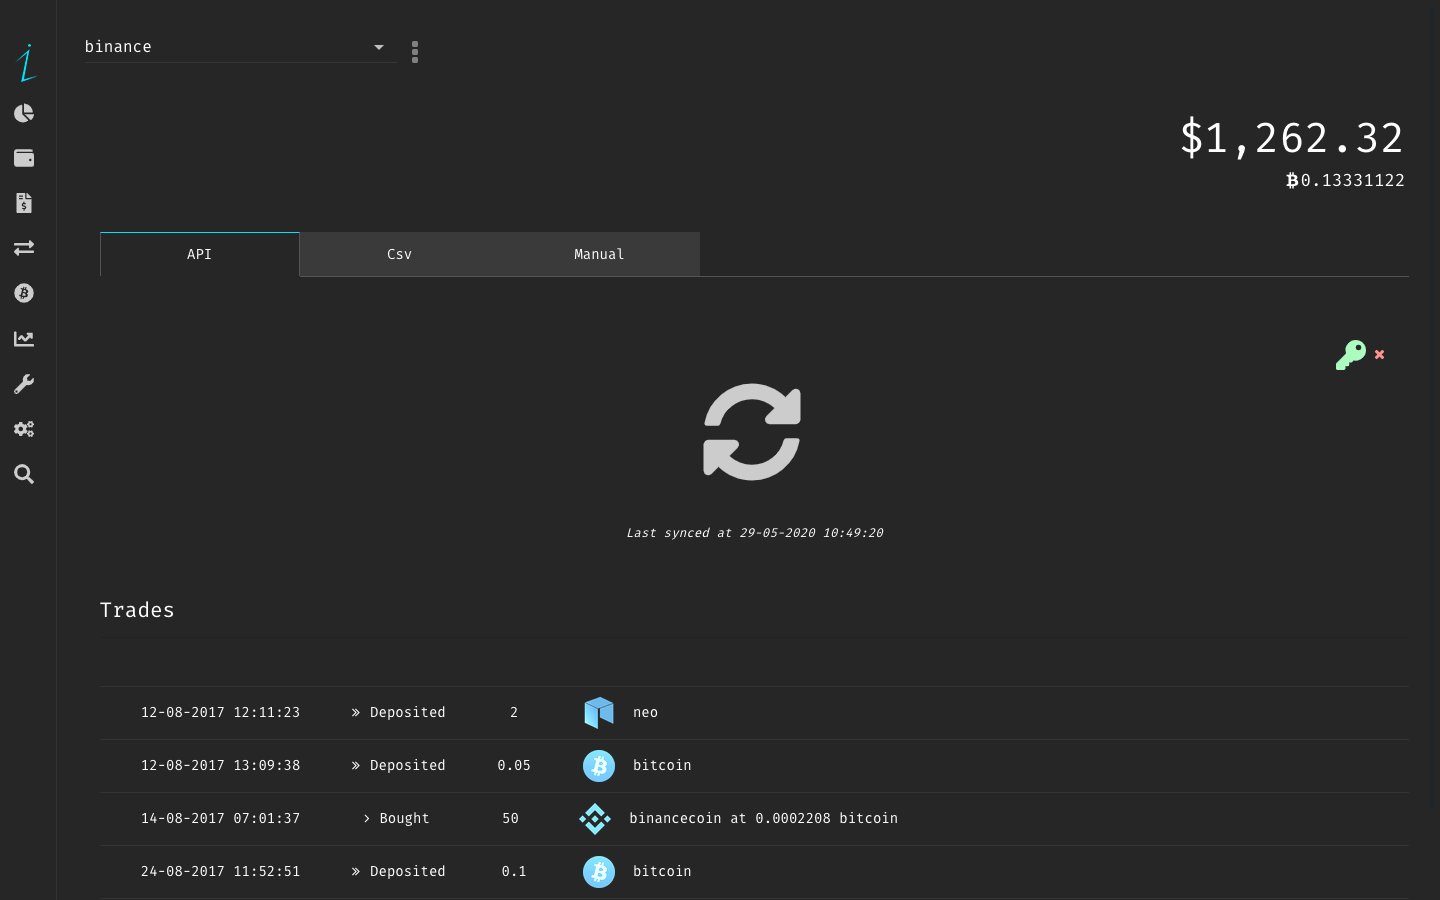Click amount 2 in neo row
1440x900 pixels.
tap(514, 713)
